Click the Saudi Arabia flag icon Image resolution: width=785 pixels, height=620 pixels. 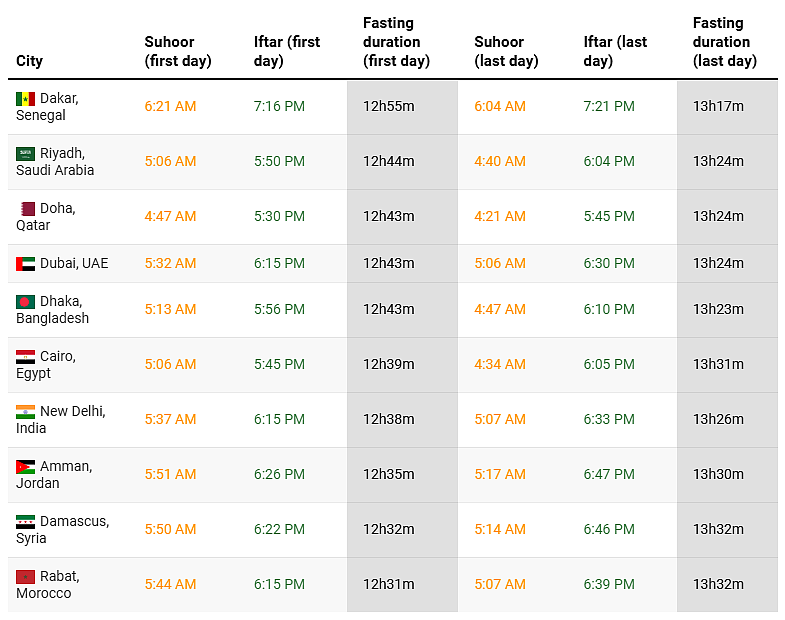pyautogui.click(x=26, y=153)
